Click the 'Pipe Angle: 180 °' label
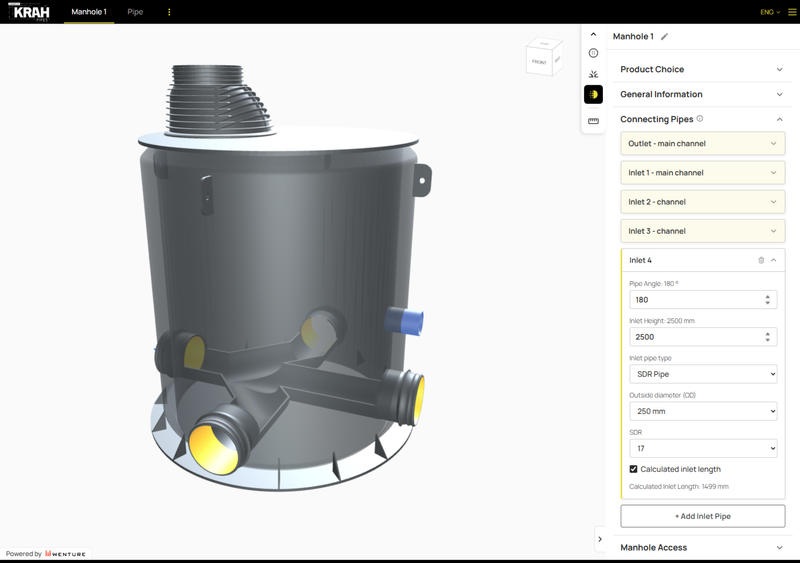This screenshot has width=800, height=563. (x=654, y=284)
